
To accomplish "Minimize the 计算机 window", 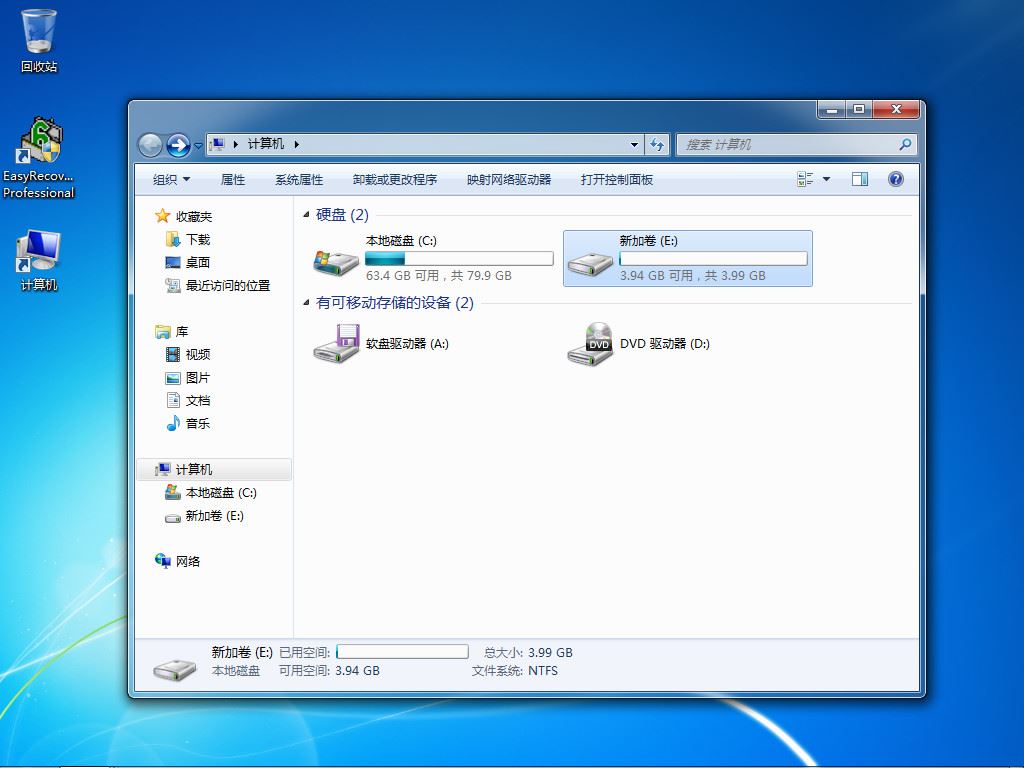I will (832, 109).
